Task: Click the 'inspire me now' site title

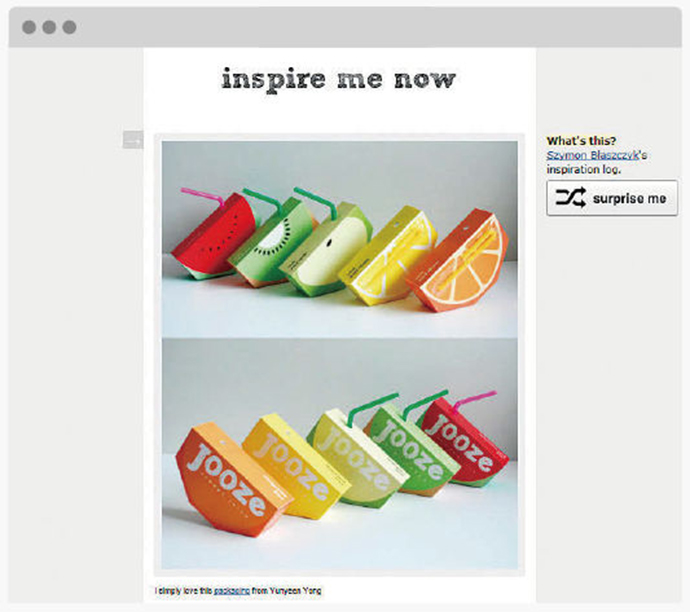Action: pyautogui.click(x=338, y=80)
